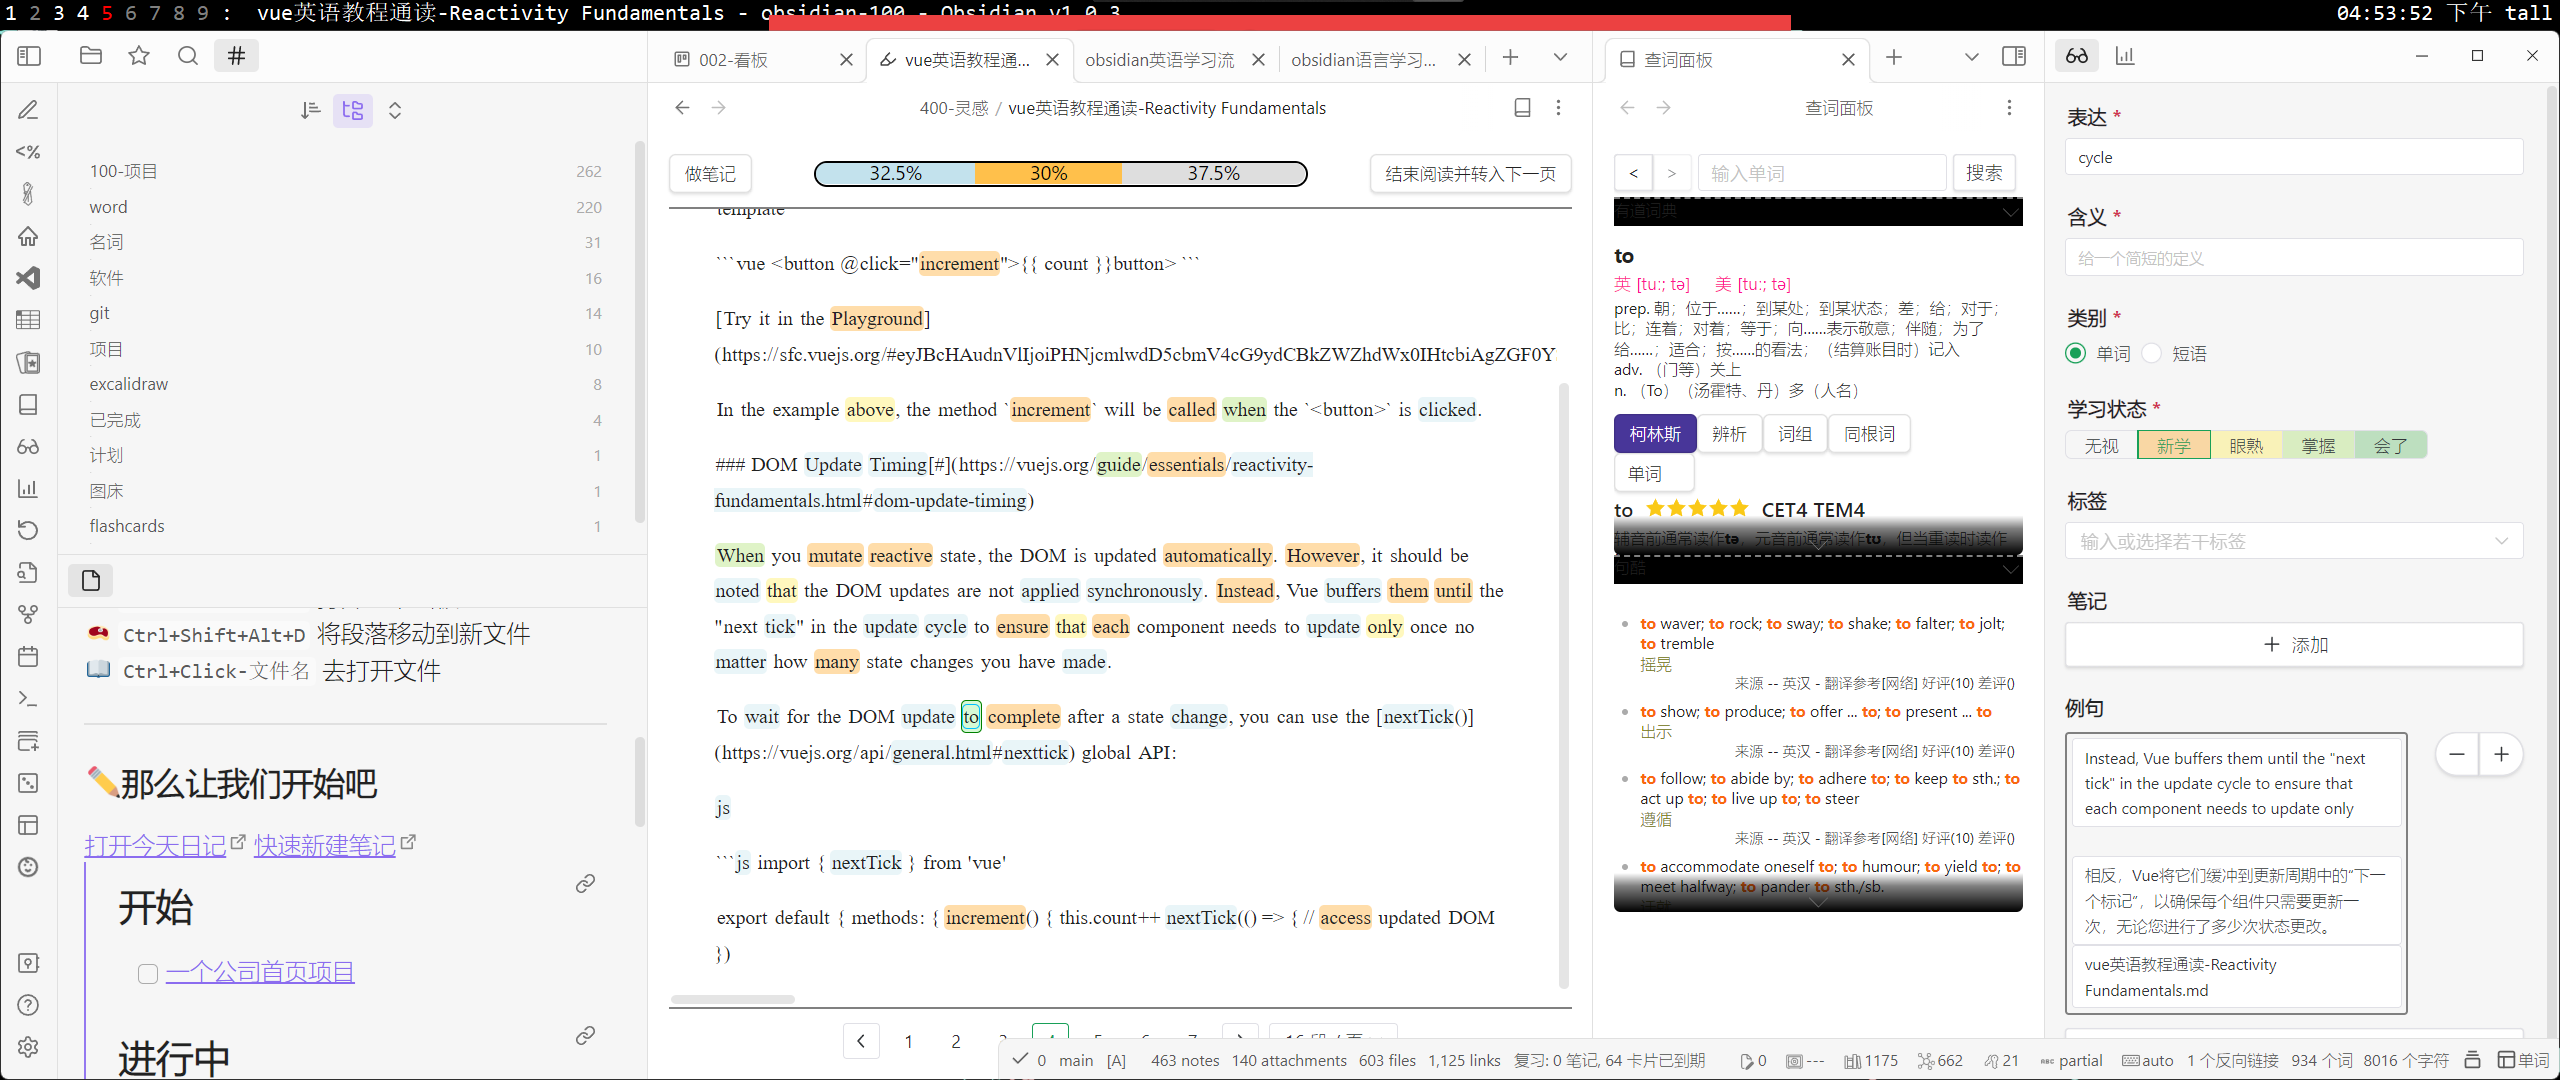This screenshot has height=1080, width=2560.
Task: Open the tab list chevron next to new tab
Action: 1561,57
